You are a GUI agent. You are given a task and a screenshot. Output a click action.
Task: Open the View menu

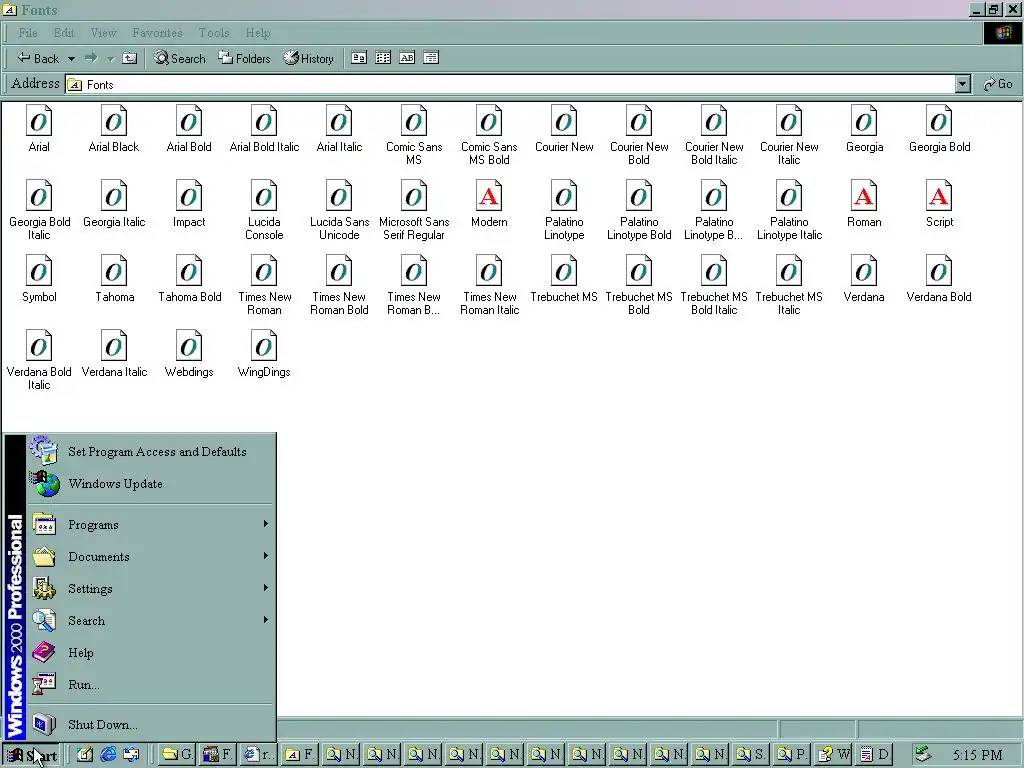[103, 33]
